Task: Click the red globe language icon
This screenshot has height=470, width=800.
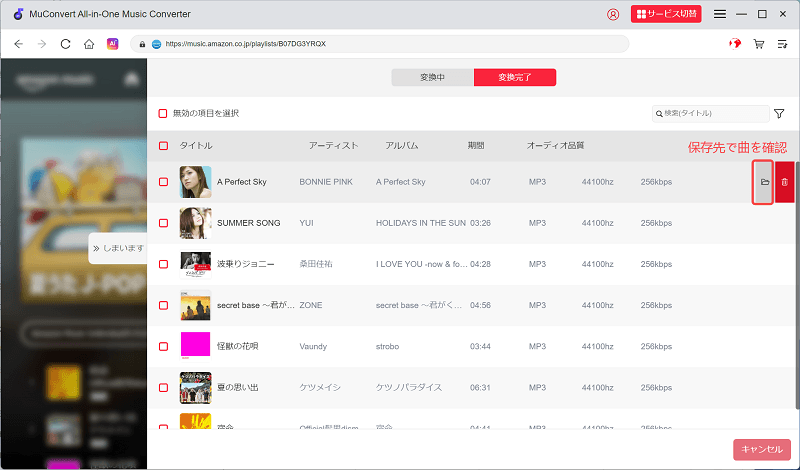Action: pyautogui.click(x=735, y=44)
